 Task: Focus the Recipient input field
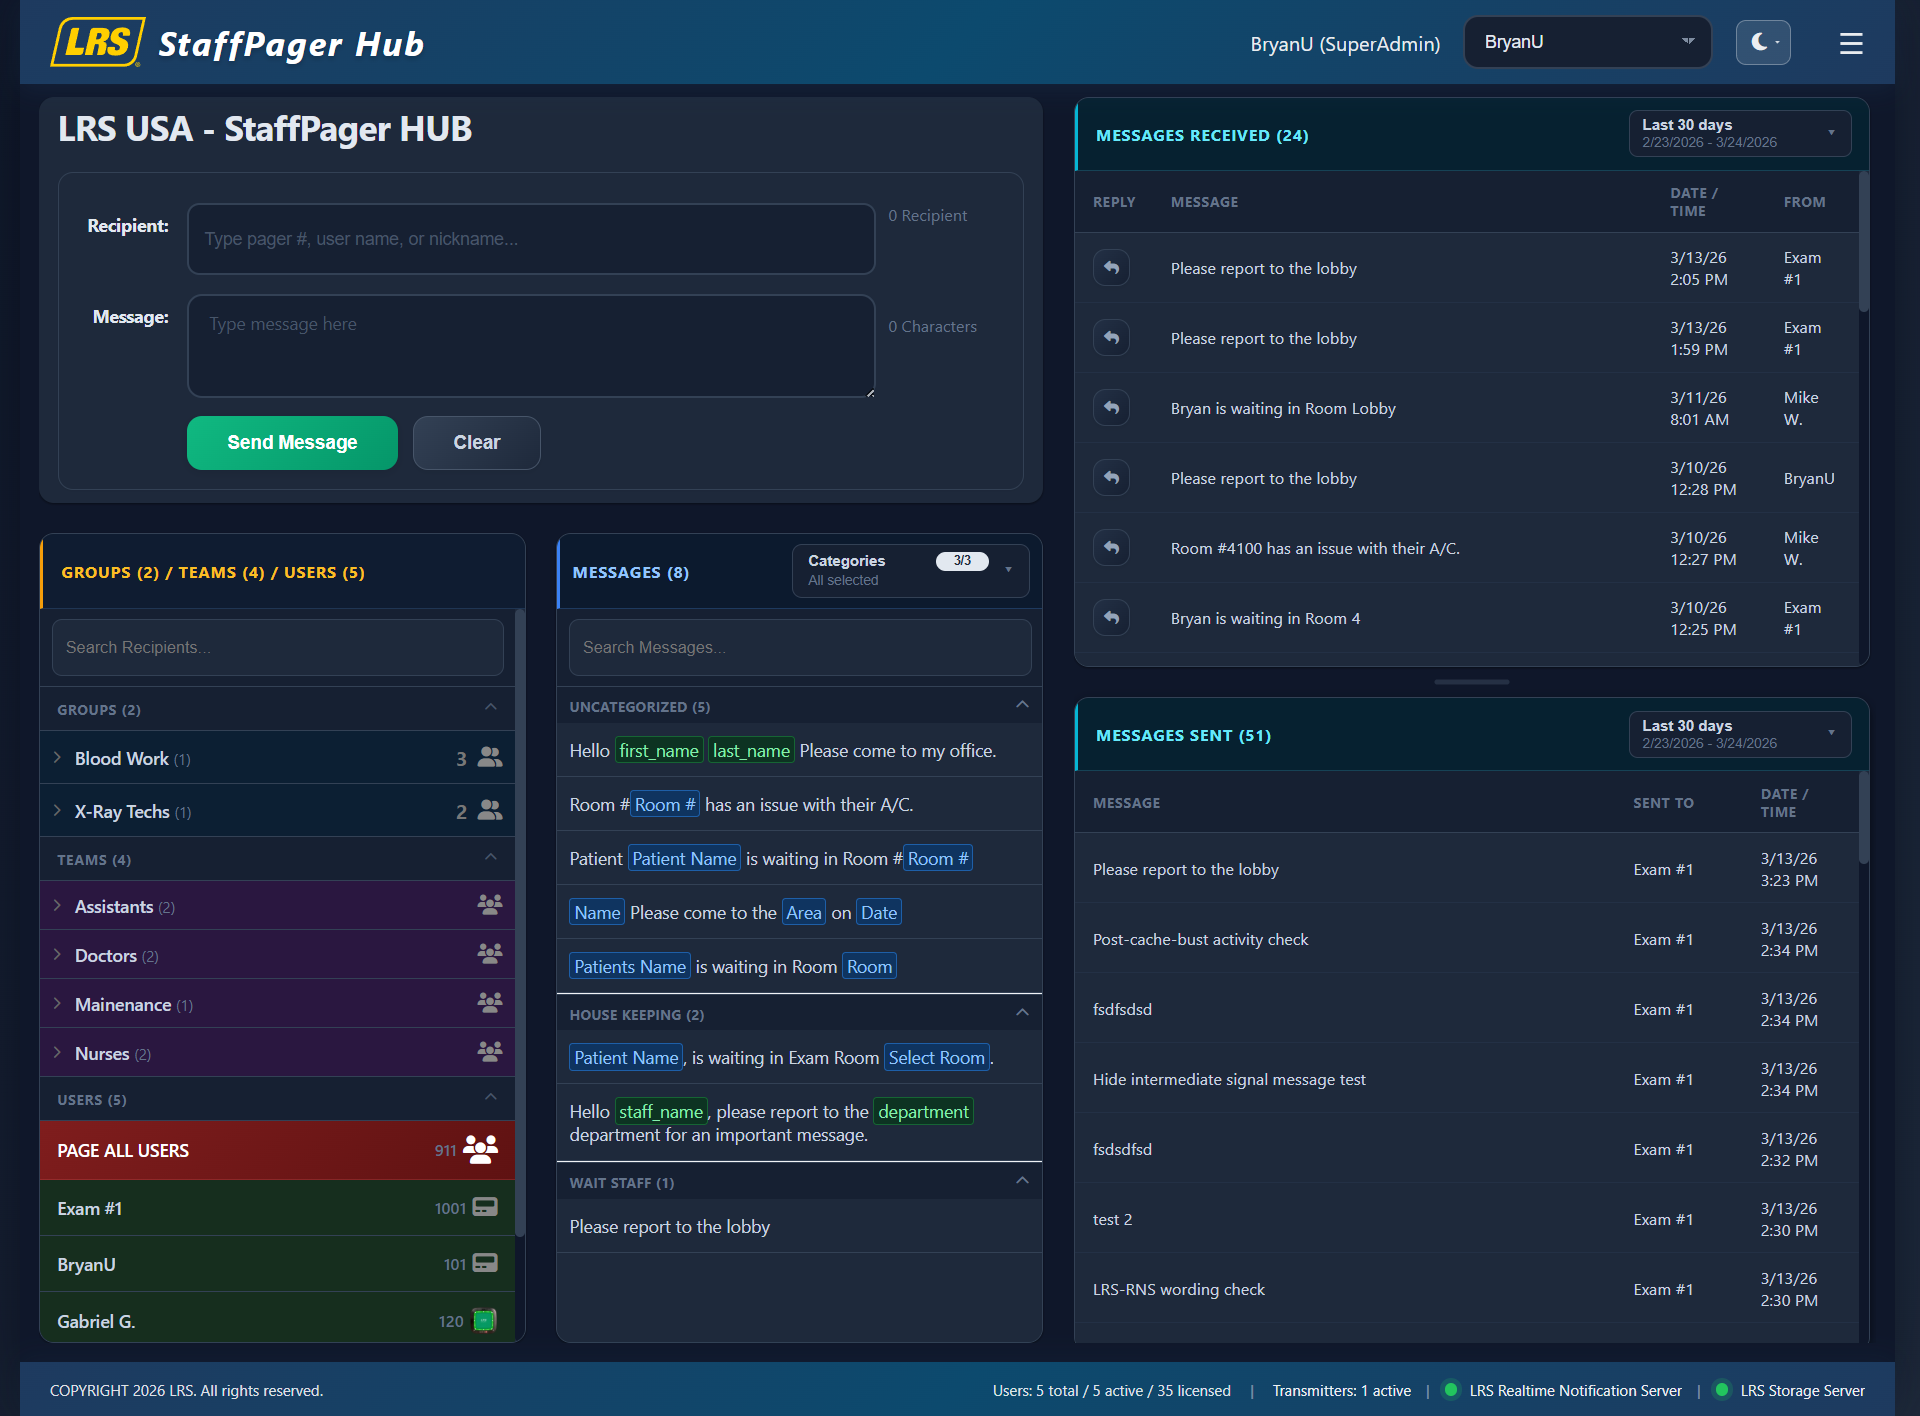[531, 239]
